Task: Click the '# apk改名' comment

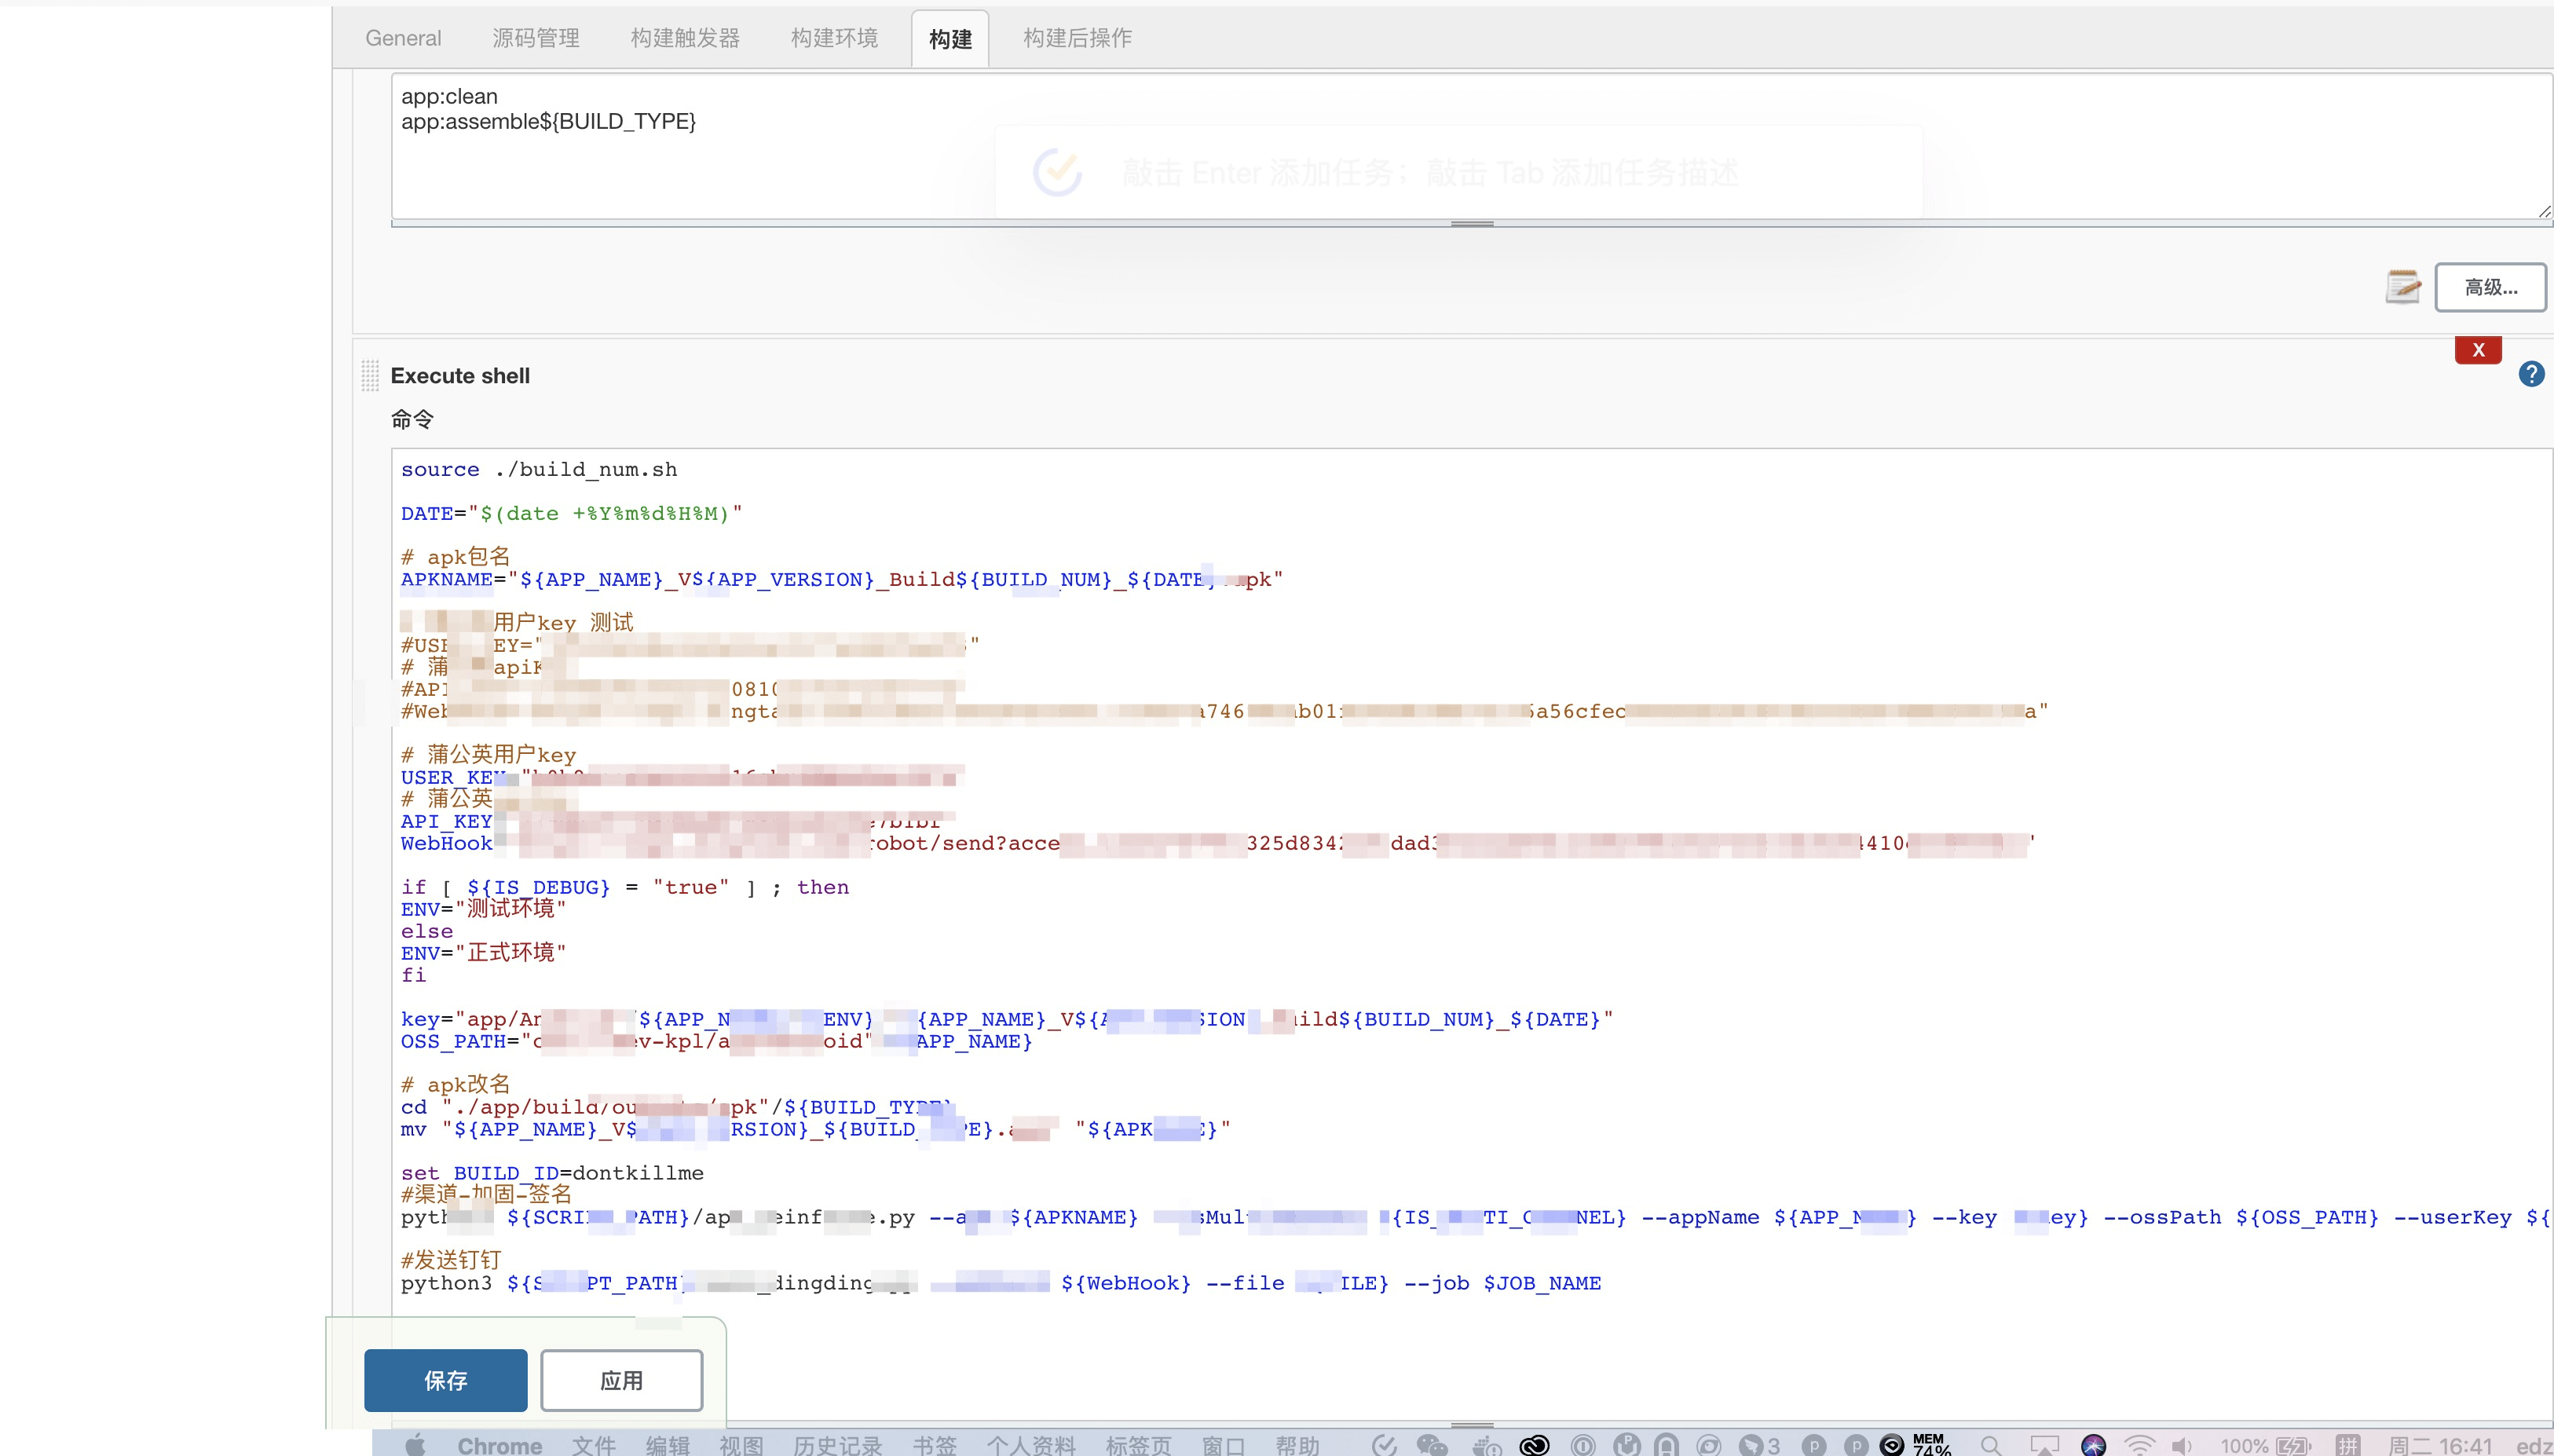Action: pos(455,1084)
